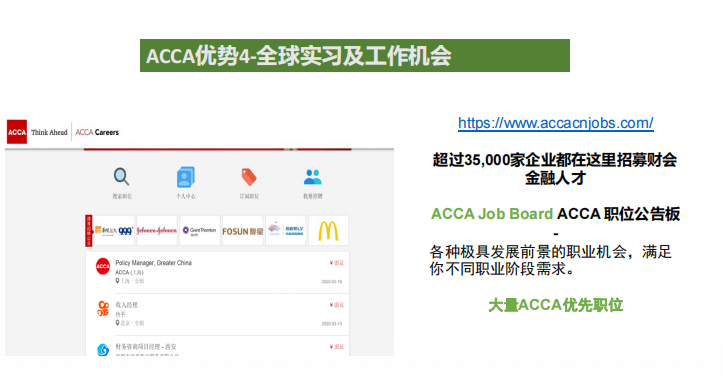723x380 pixels.
Task: Click the red vertical banner beside company logos
Action: pyautogui.click(x=89, y=230)
